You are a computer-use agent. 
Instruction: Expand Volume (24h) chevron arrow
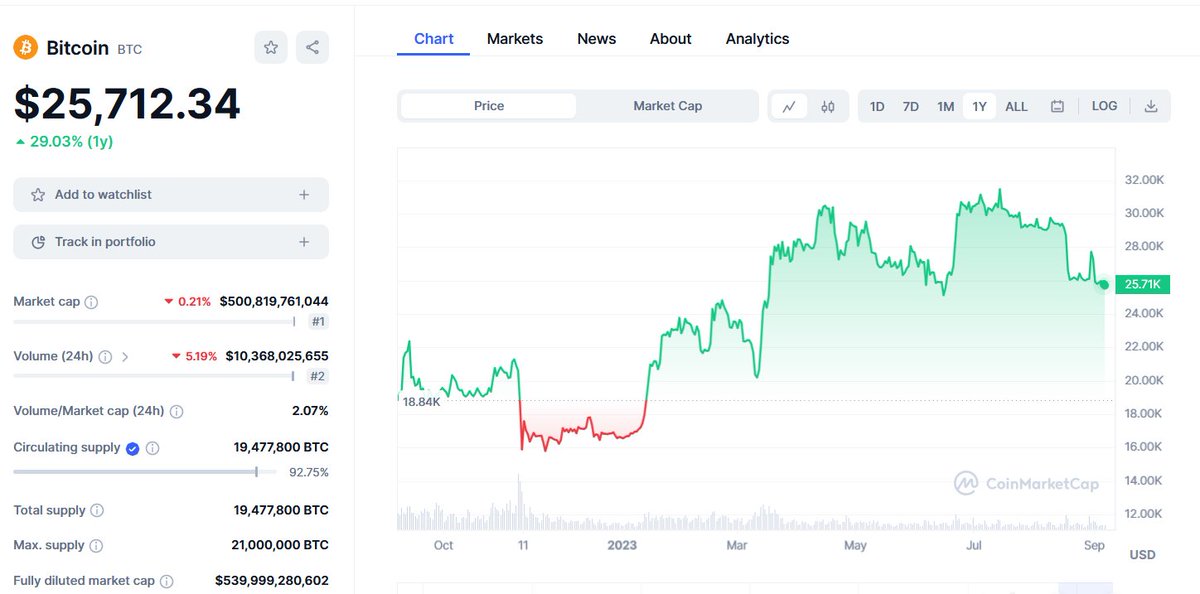click(125, 356)
